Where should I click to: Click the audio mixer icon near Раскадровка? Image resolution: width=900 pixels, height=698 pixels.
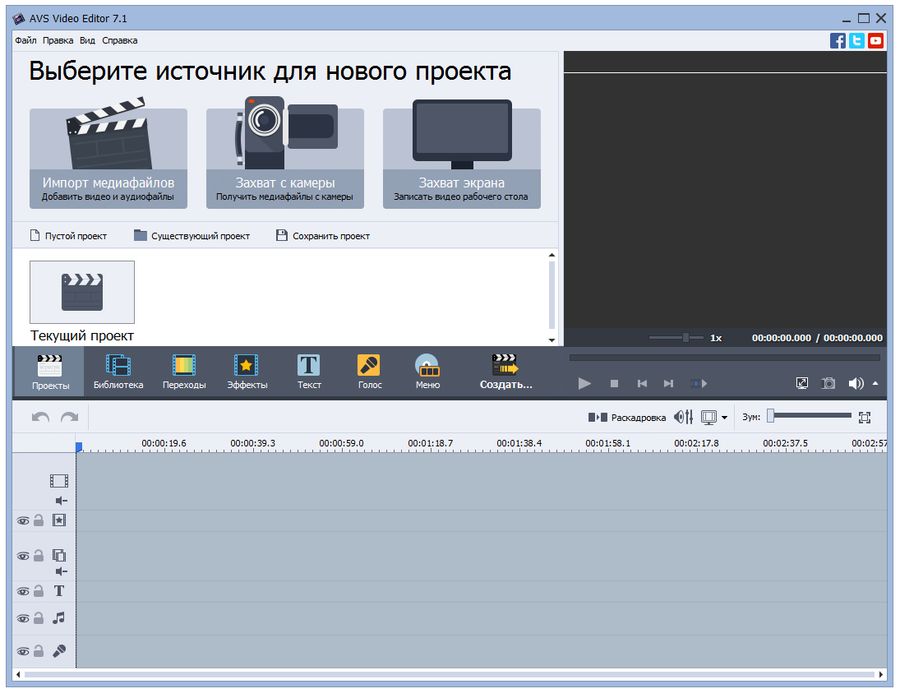click(x=684, y=417)
